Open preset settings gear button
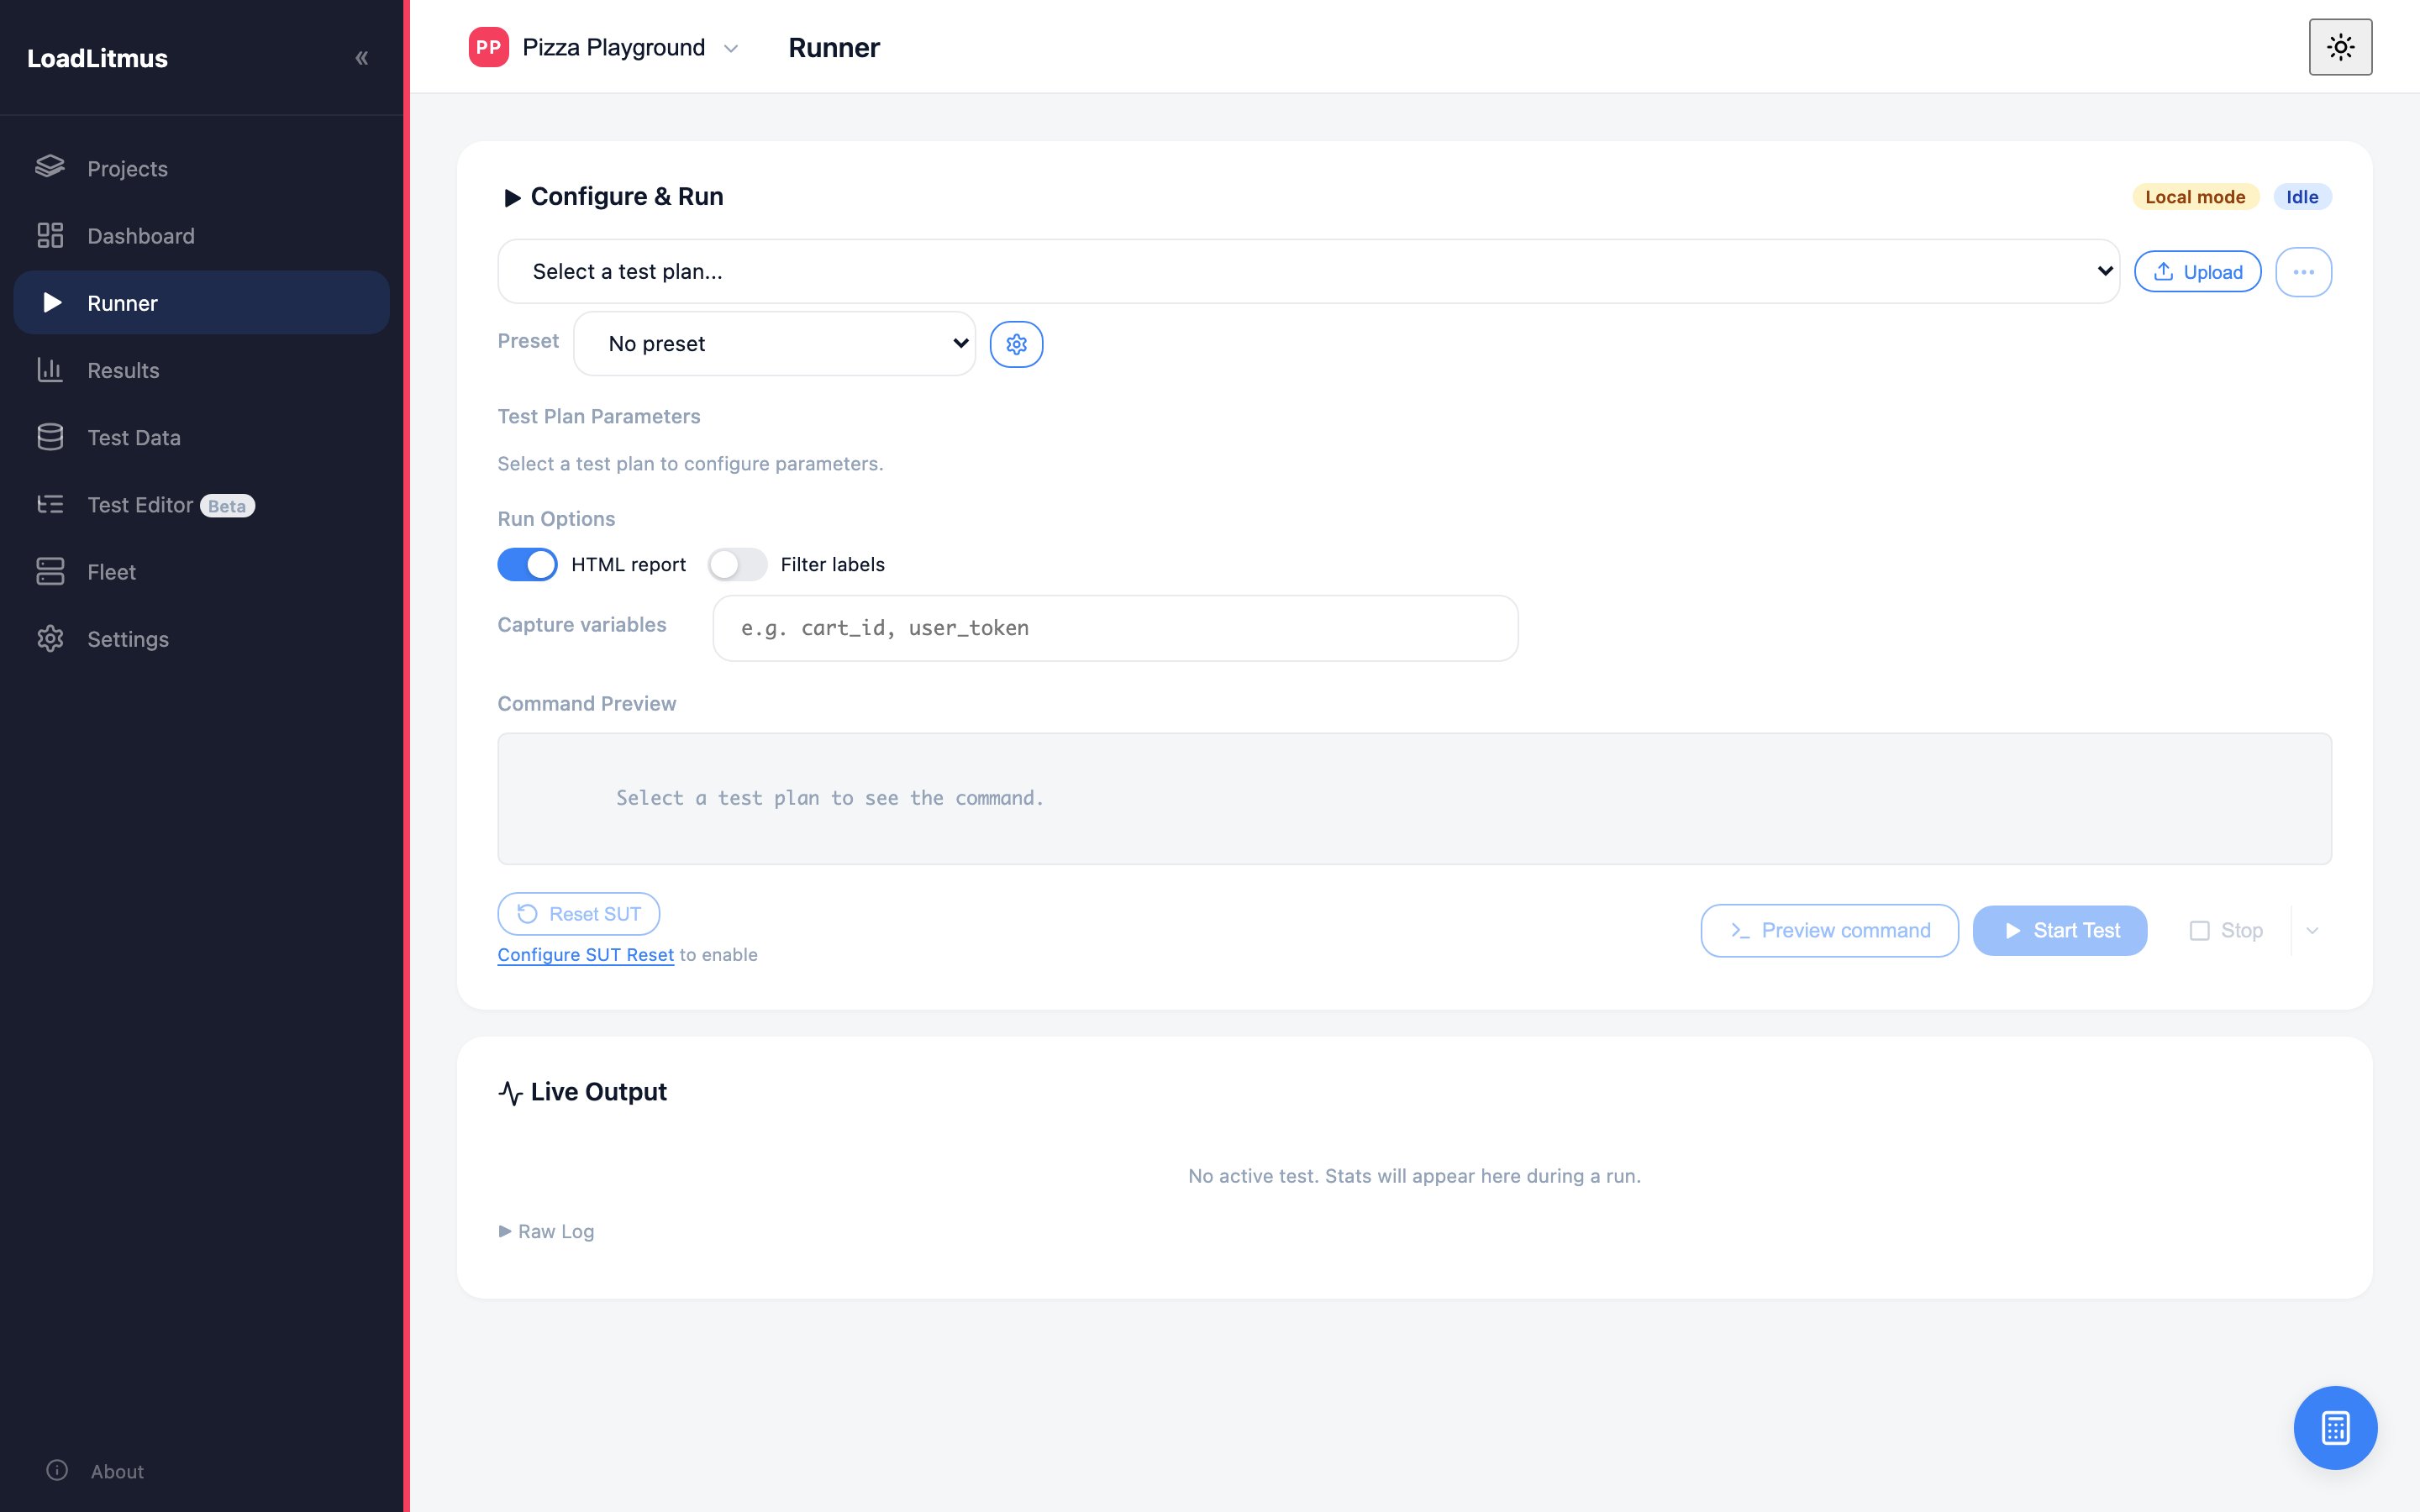2420x1512 pixels. tap(1016, 344)
